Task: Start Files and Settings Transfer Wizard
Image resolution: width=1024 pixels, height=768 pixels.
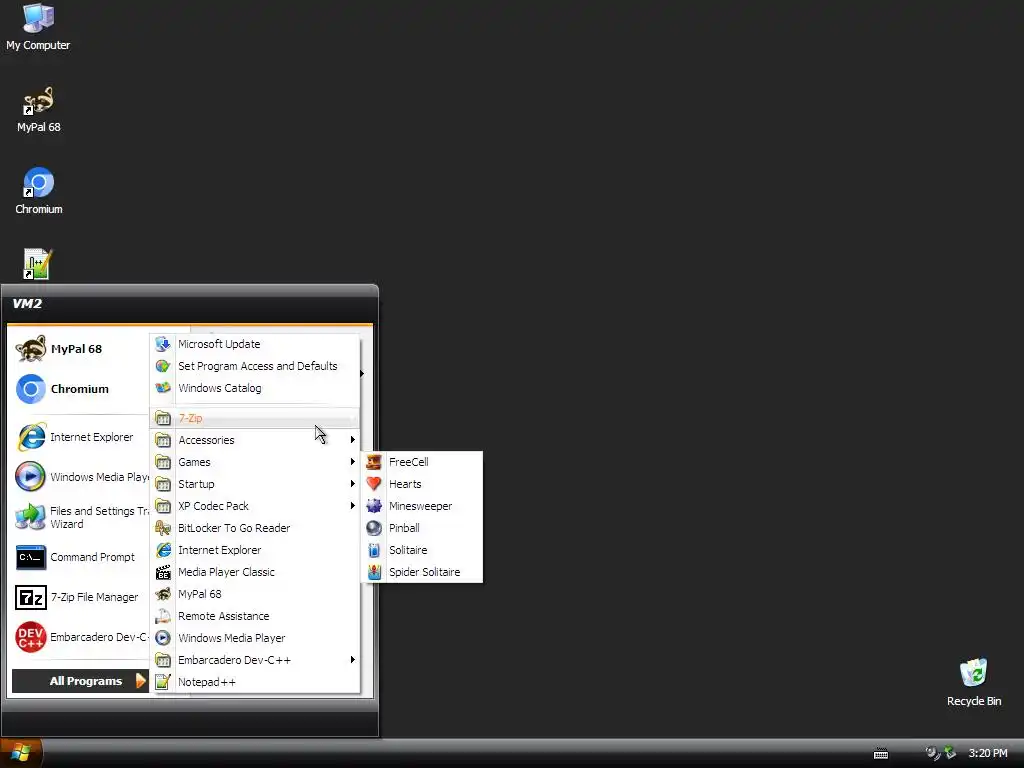Action: coord(80,517)
